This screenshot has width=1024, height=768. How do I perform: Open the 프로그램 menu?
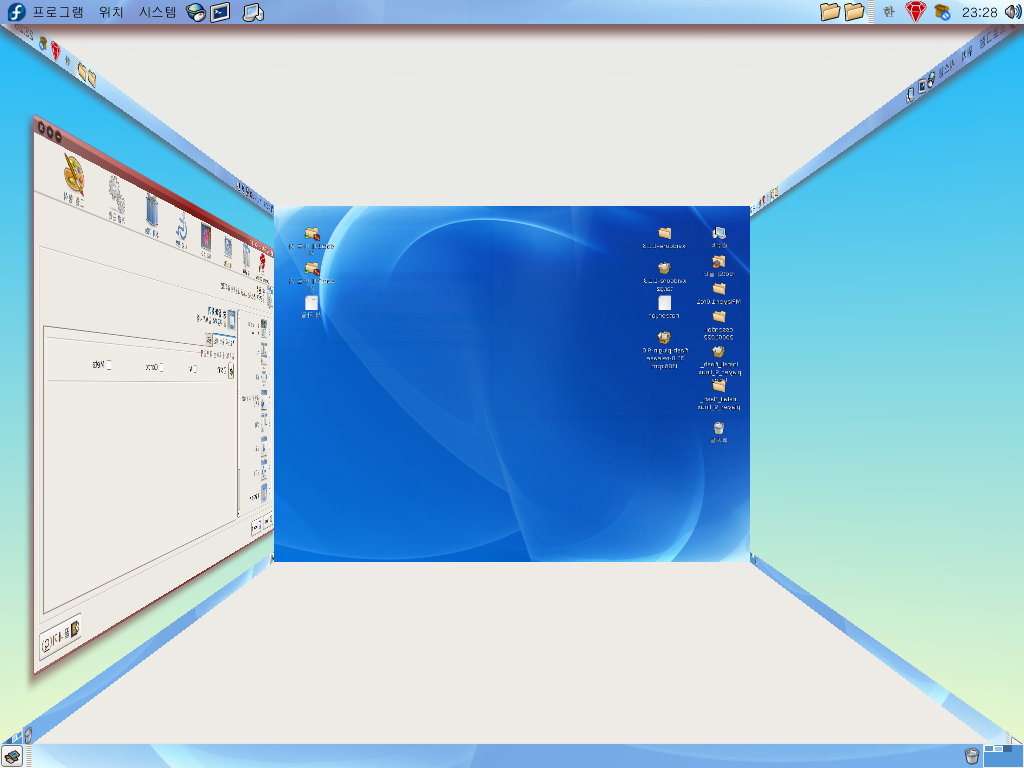coord(58,12)
